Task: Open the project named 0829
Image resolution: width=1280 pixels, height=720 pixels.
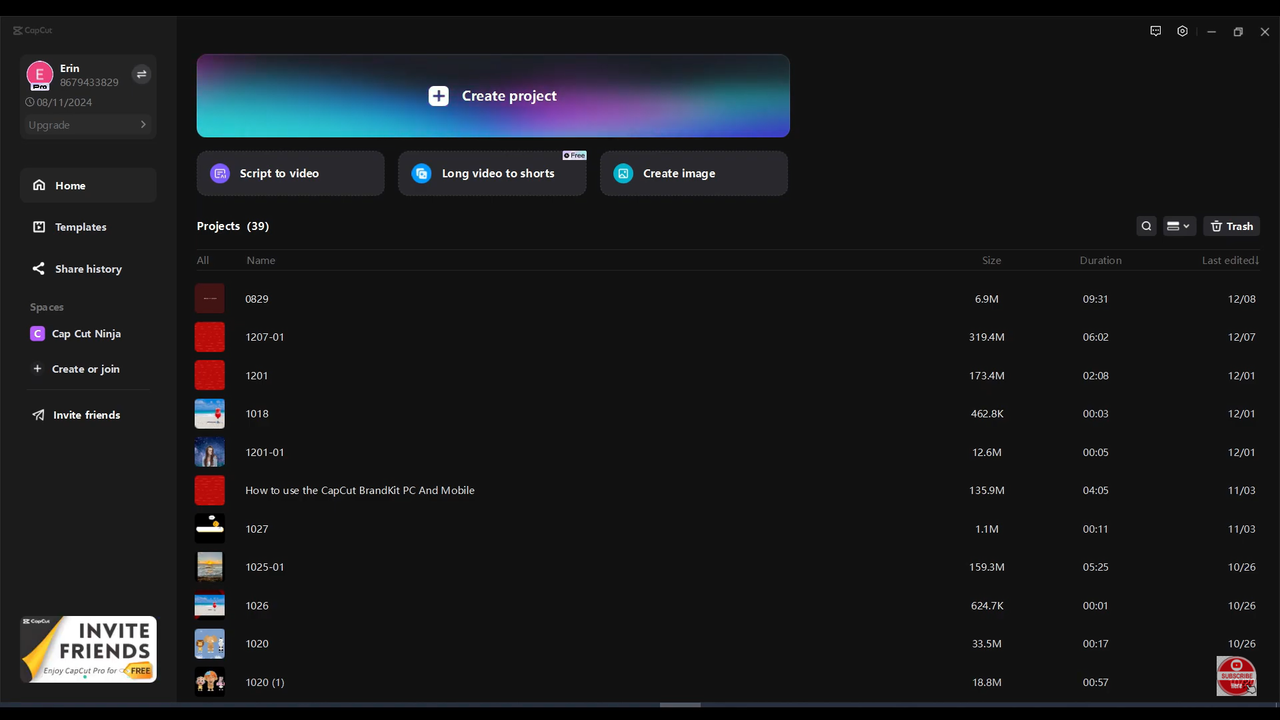Action: coord(257,298)
